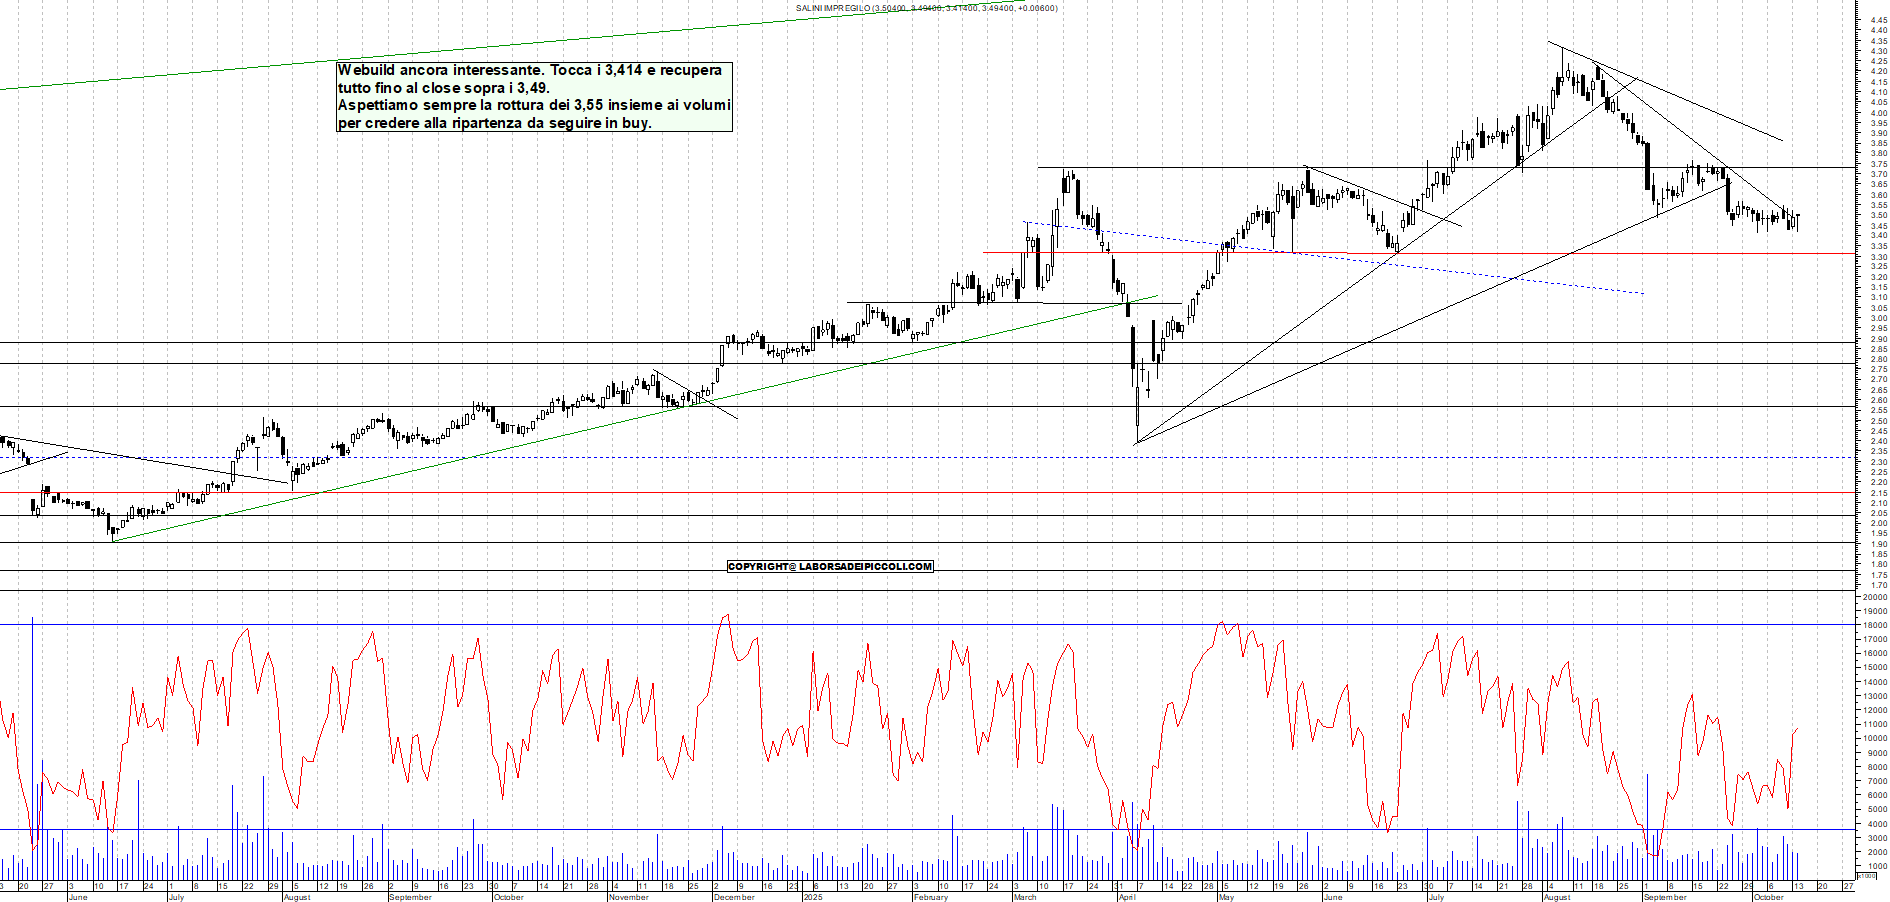Click the 10000 volume scale value

click(1873, 738)
